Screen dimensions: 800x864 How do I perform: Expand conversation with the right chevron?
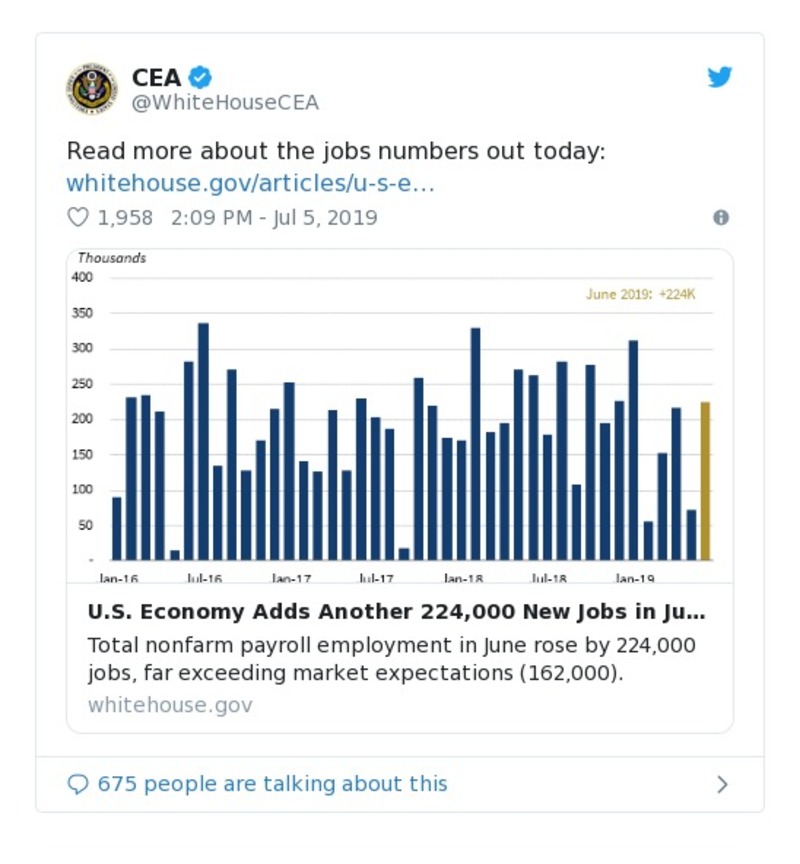(x=722, y=785)
